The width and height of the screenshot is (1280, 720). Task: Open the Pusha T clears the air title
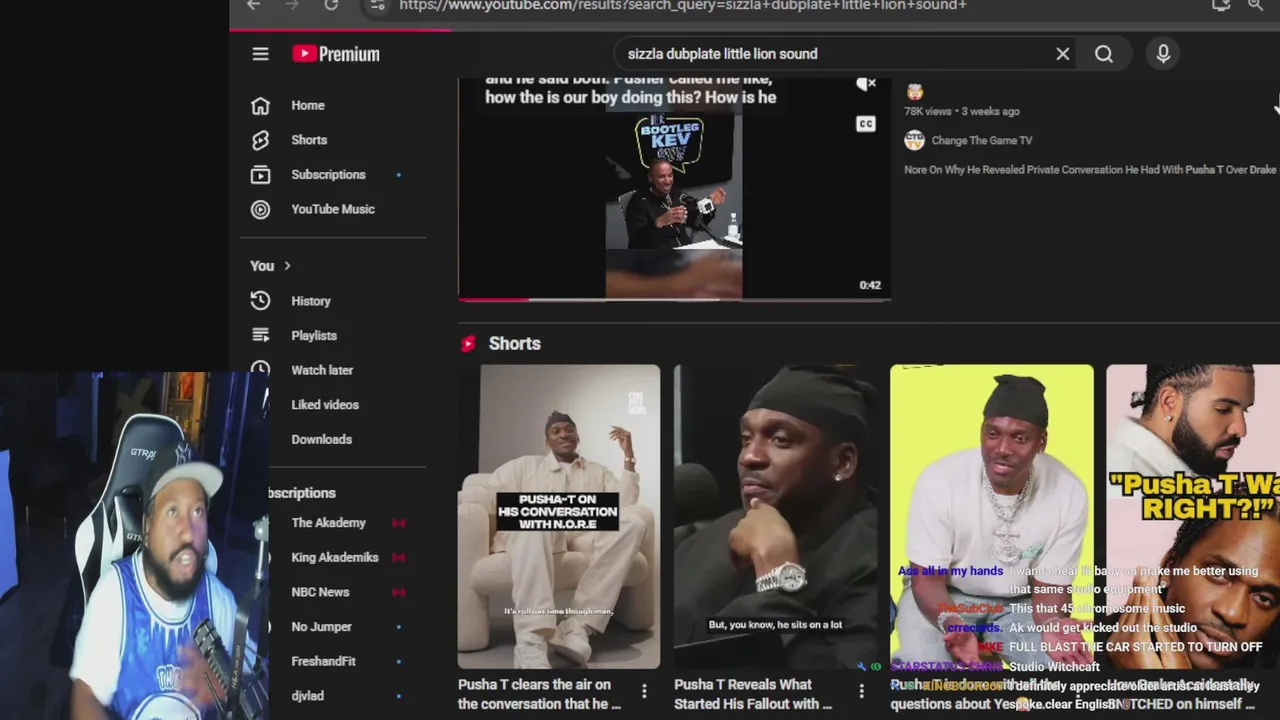click(x=539, y=694)
